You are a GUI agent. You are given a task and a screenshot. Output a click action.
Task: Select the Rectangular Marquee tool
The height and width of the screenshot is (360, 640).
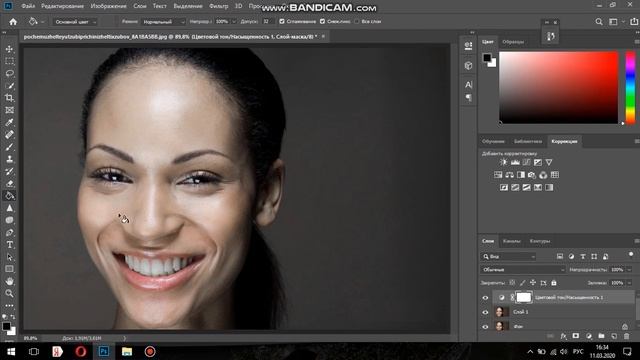[9, 61]
